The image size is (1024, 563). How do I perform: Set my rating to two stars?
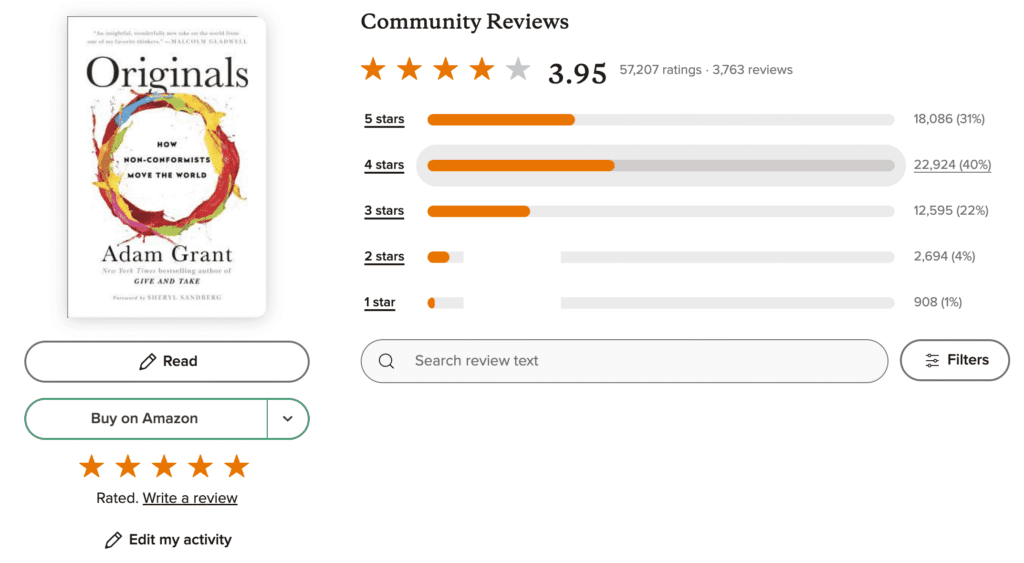(x=128, y=466)
